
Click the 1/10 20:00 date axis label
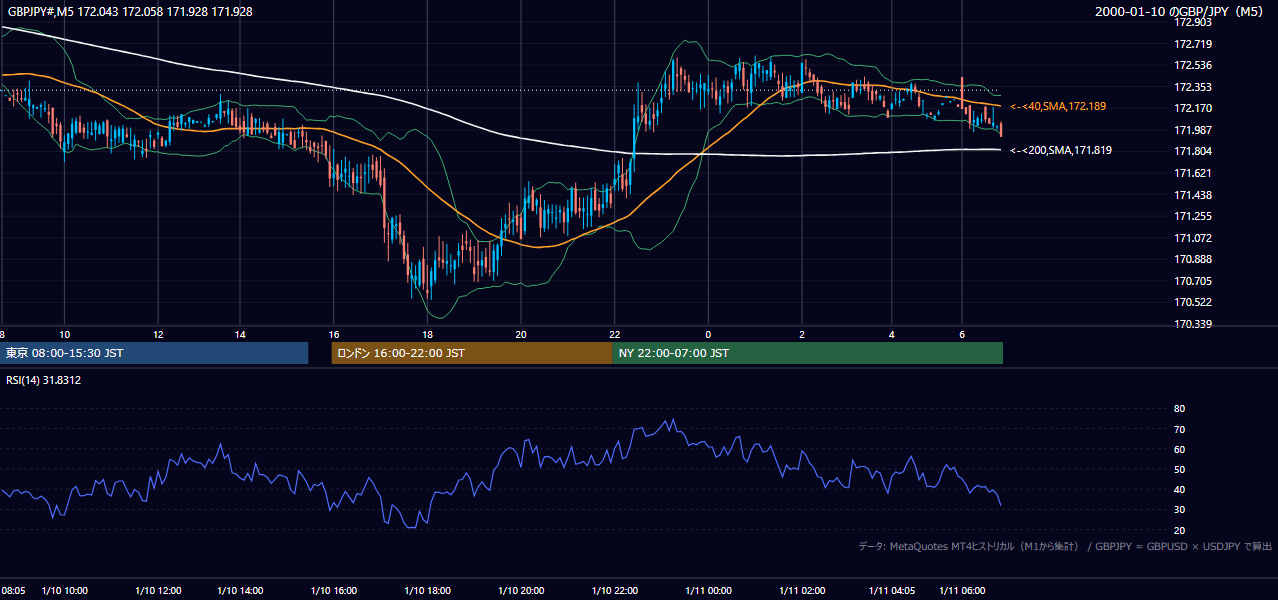tap(521, 591)
